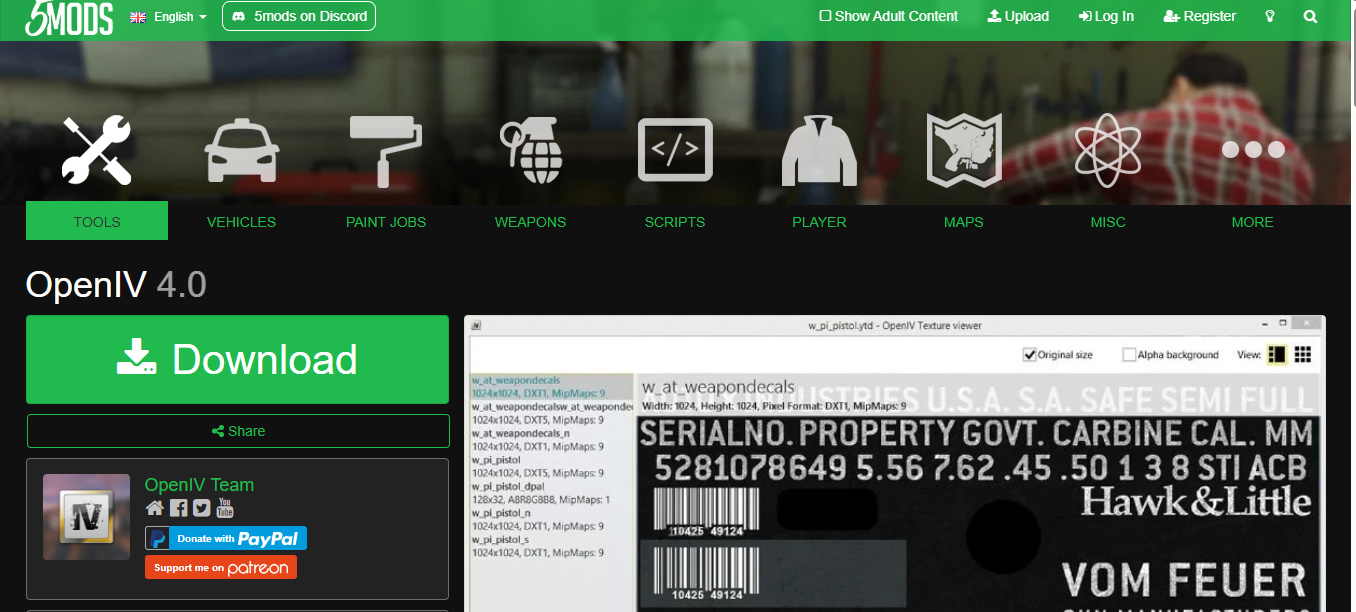
Task: Expand the three-dots More menu
Action: pyautogui.click(x=1253, y=150)
